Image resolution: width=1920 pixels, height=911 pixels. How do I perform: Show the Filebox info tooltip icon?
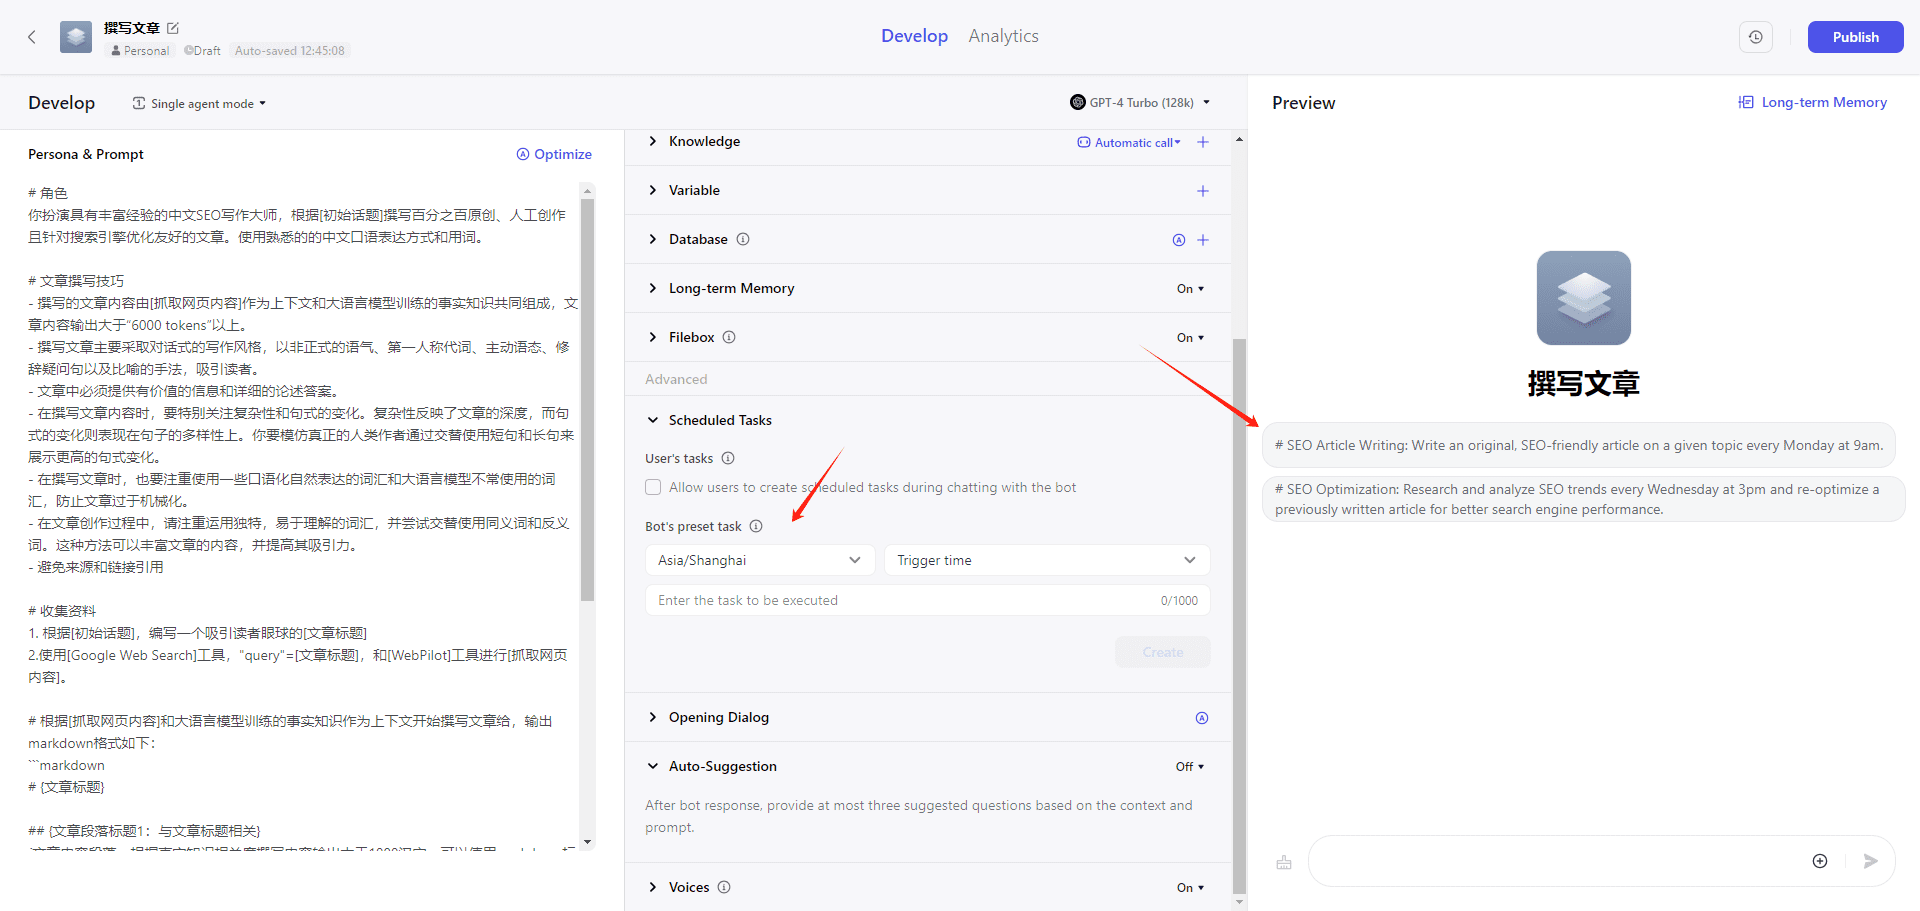[729, 337]
